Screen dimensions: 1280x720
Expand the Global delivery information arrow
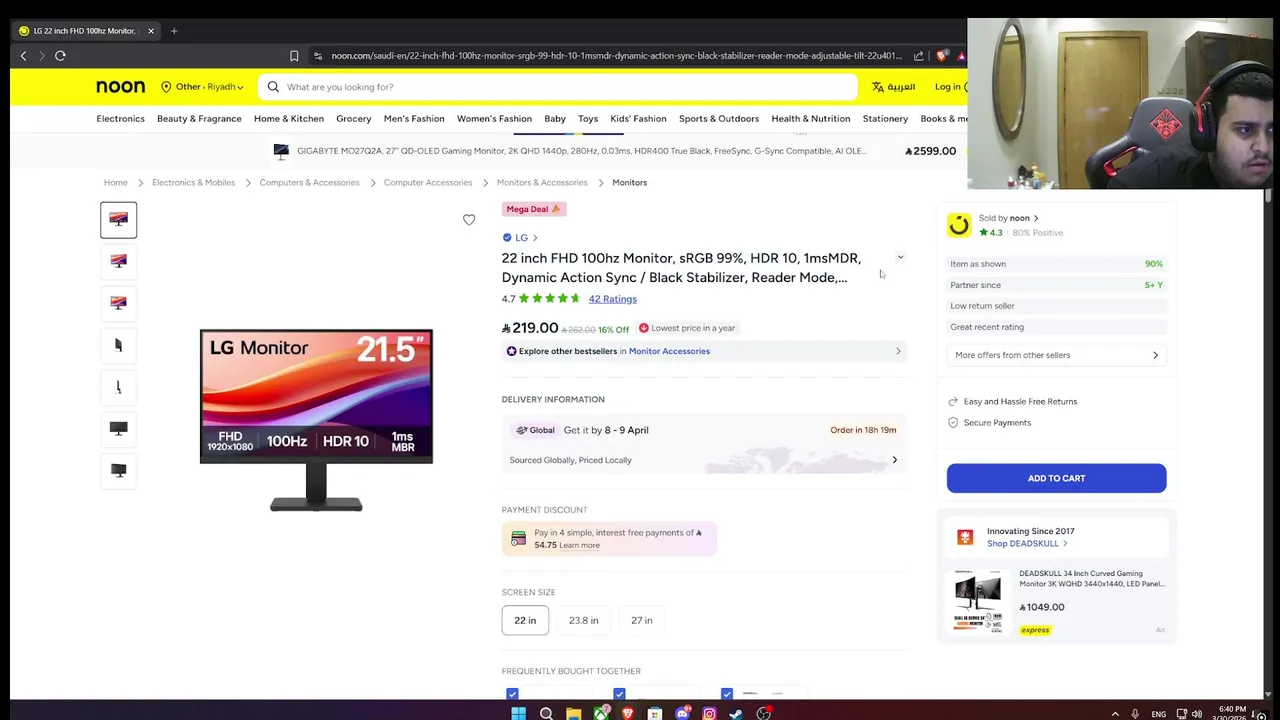pos(894,460)
